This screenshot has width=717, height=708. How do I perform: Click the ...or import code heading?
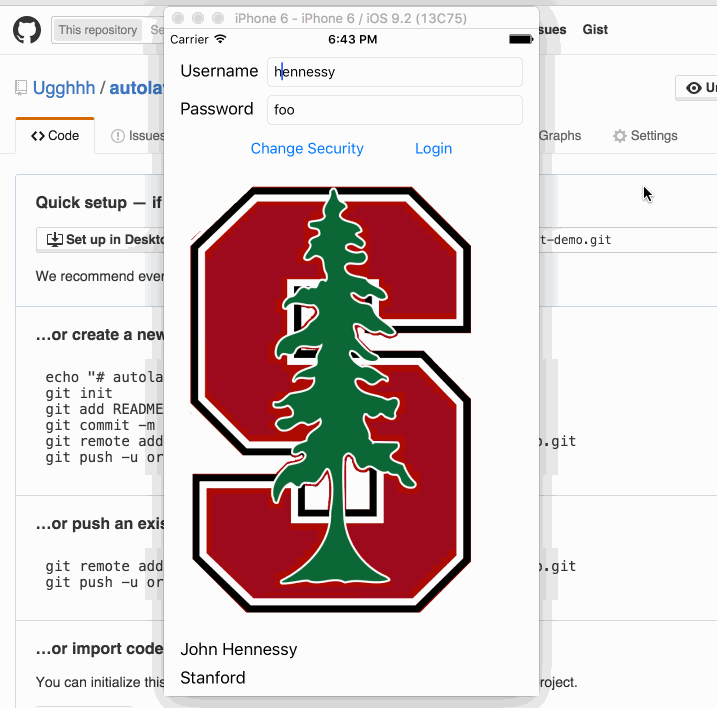click(x=99, y=649)
